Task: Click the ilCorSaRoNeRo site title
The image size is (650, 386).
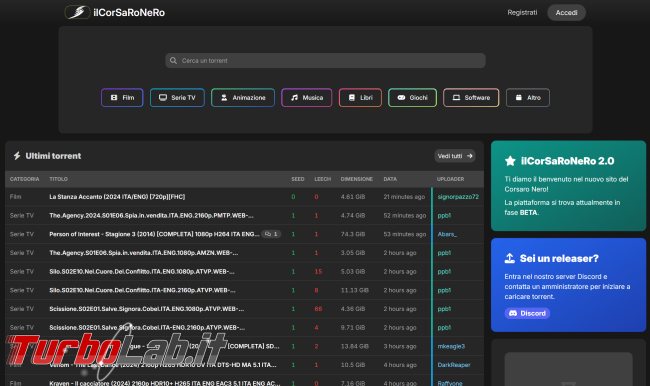Action: [x=129, y=12]
